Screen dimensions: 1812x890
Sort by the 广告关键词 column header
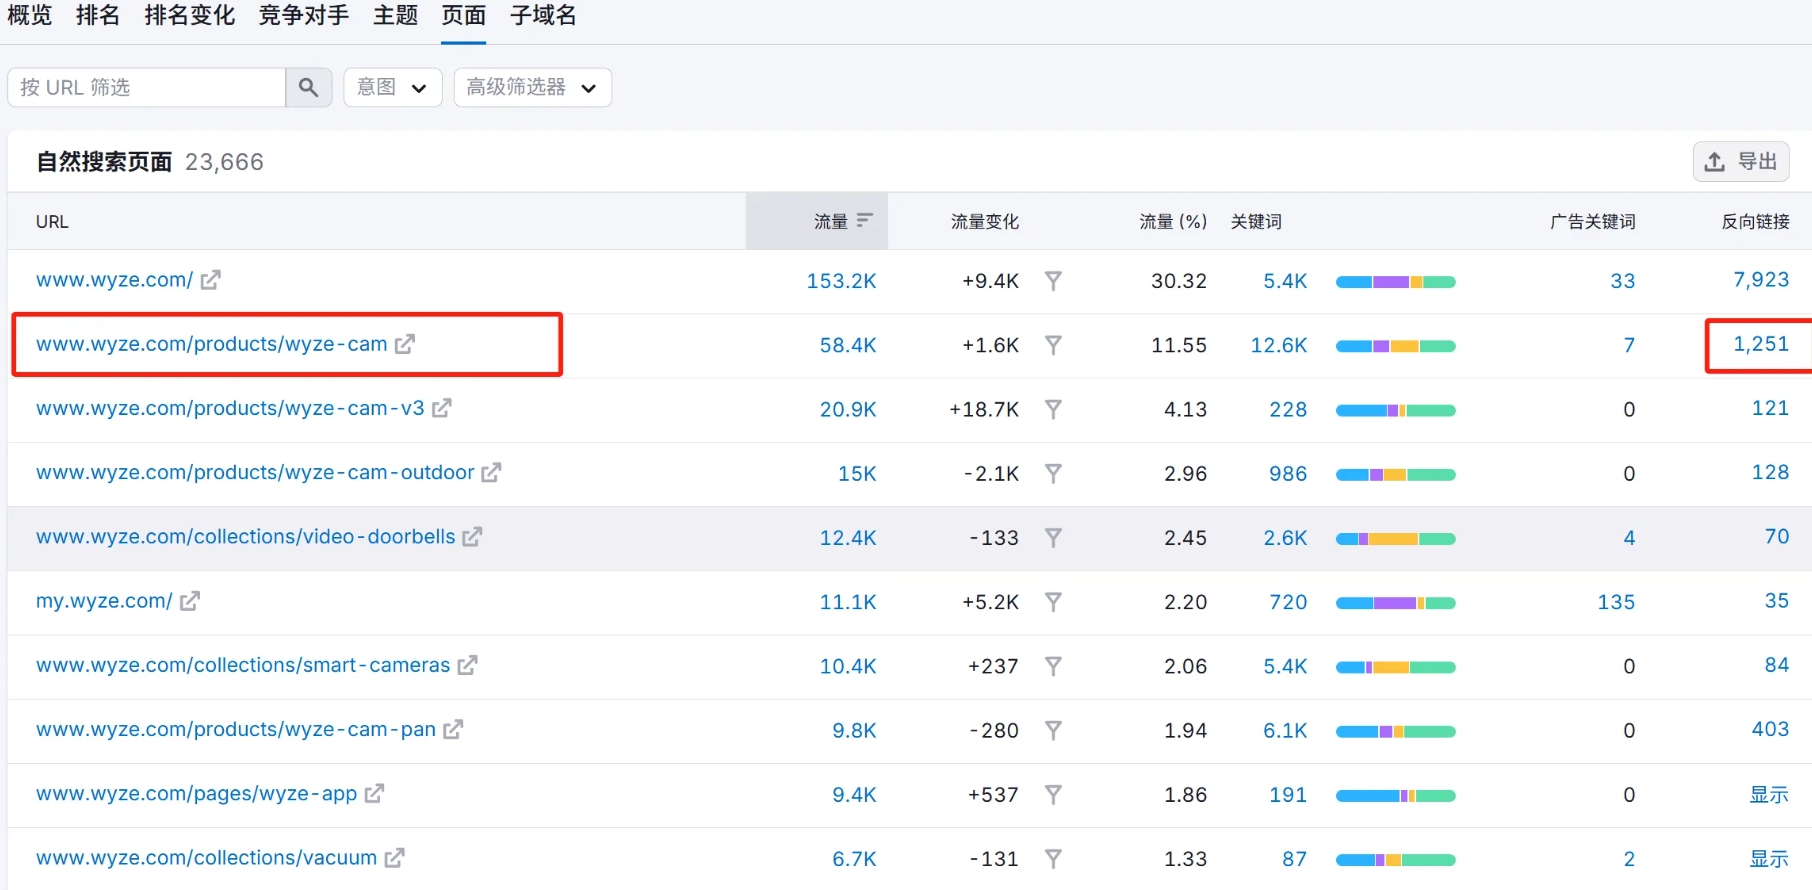(1593, 222)
